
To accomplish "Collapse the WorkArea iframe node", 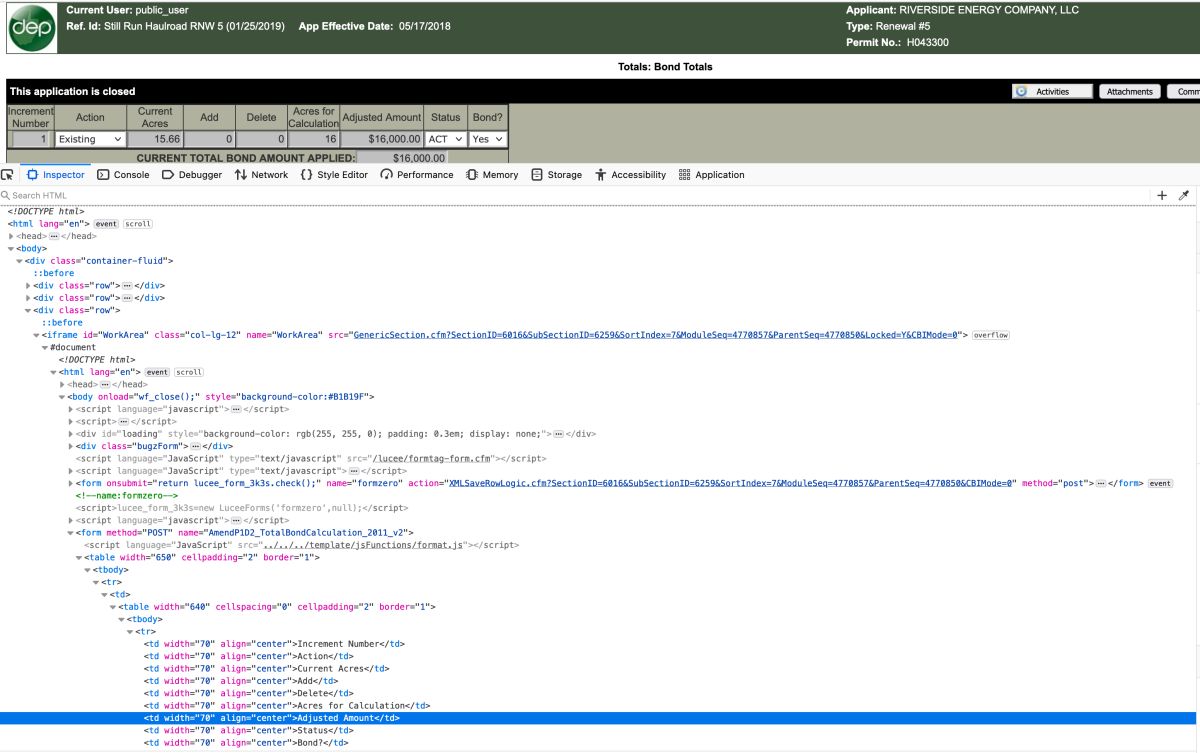I will tap(36, 335).
